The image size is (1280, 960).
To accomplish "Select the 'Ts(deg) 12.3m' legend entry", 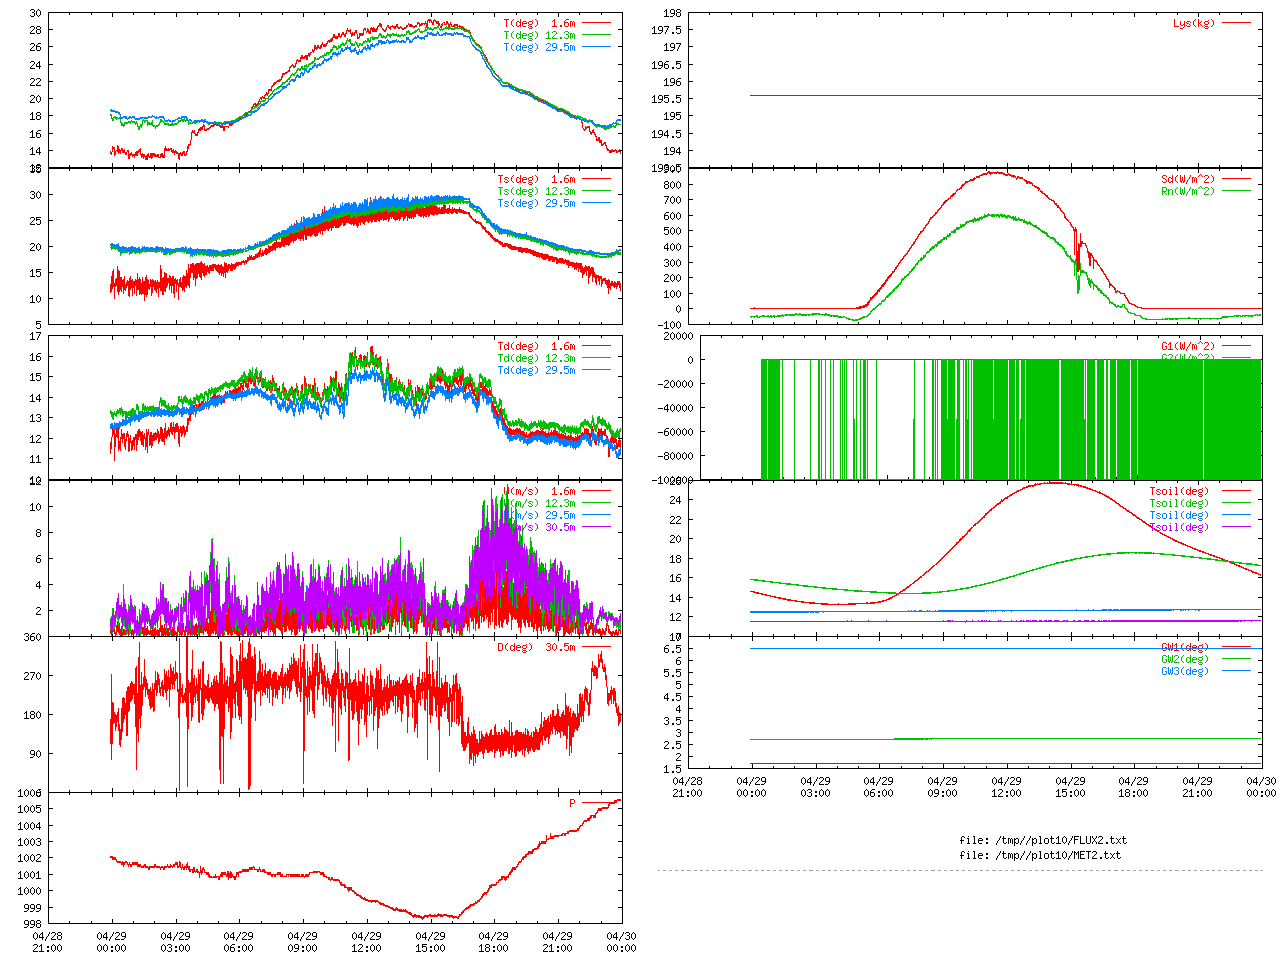I will pyautogui.click(x=536, y=192).
